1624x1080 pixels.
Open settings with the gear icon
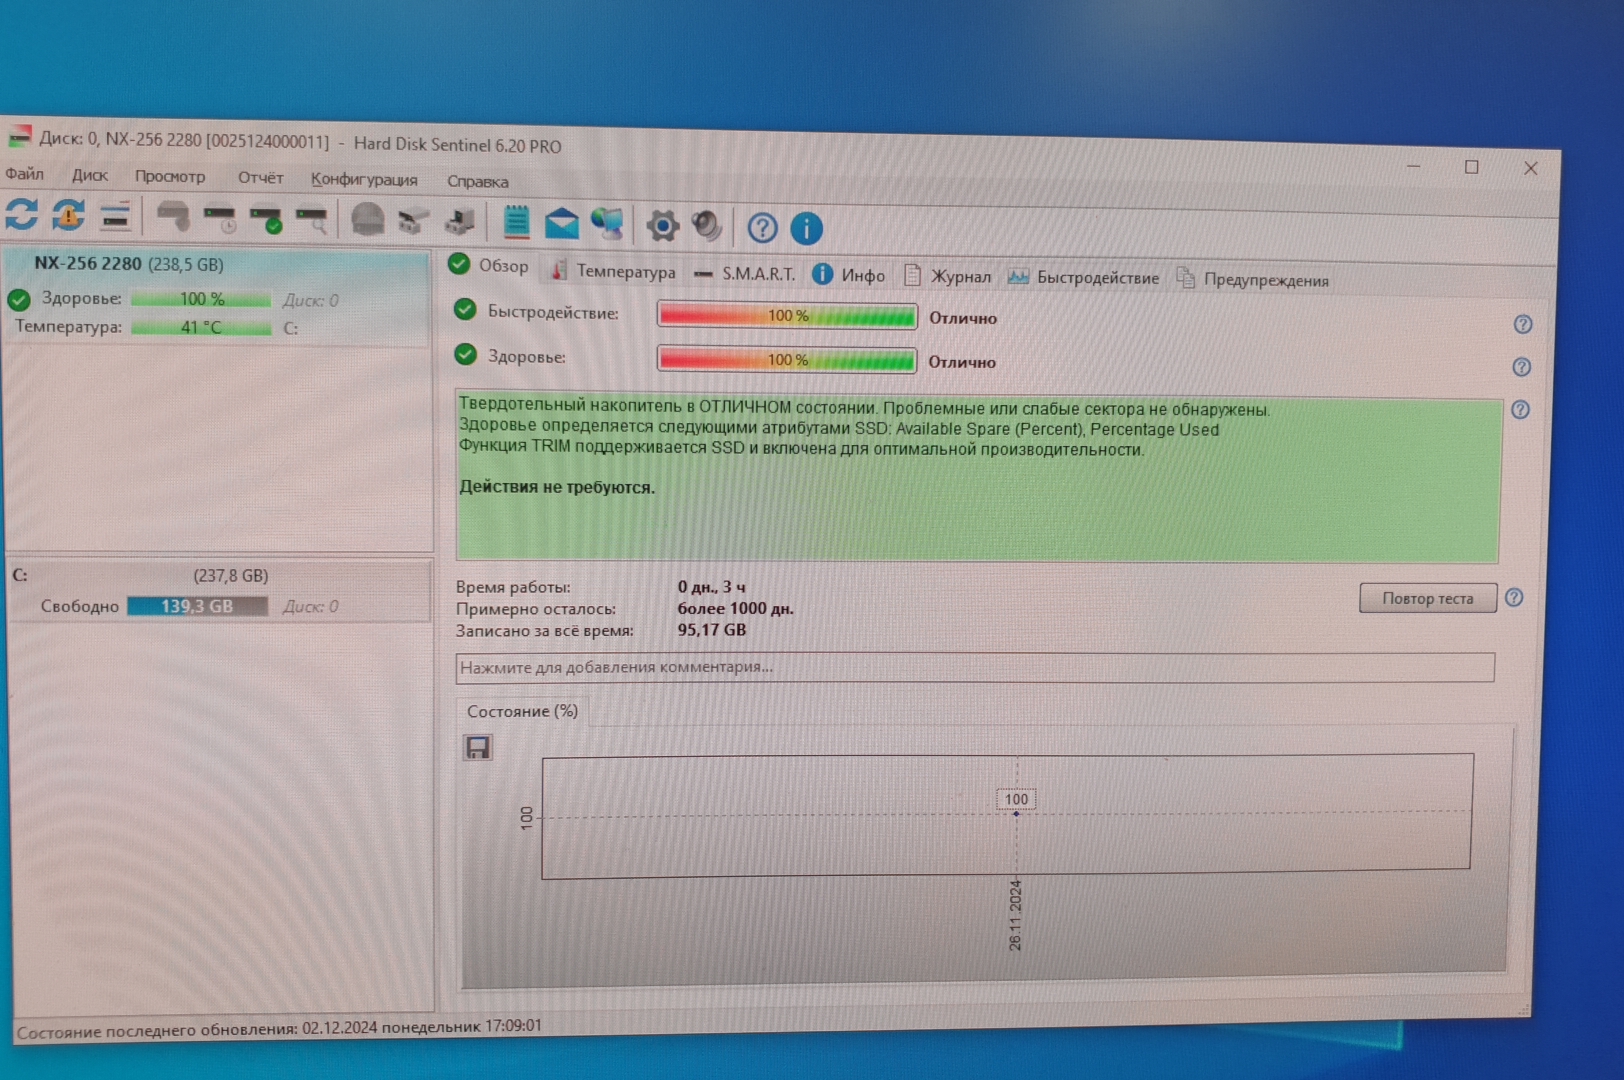(x=662, y=225)
